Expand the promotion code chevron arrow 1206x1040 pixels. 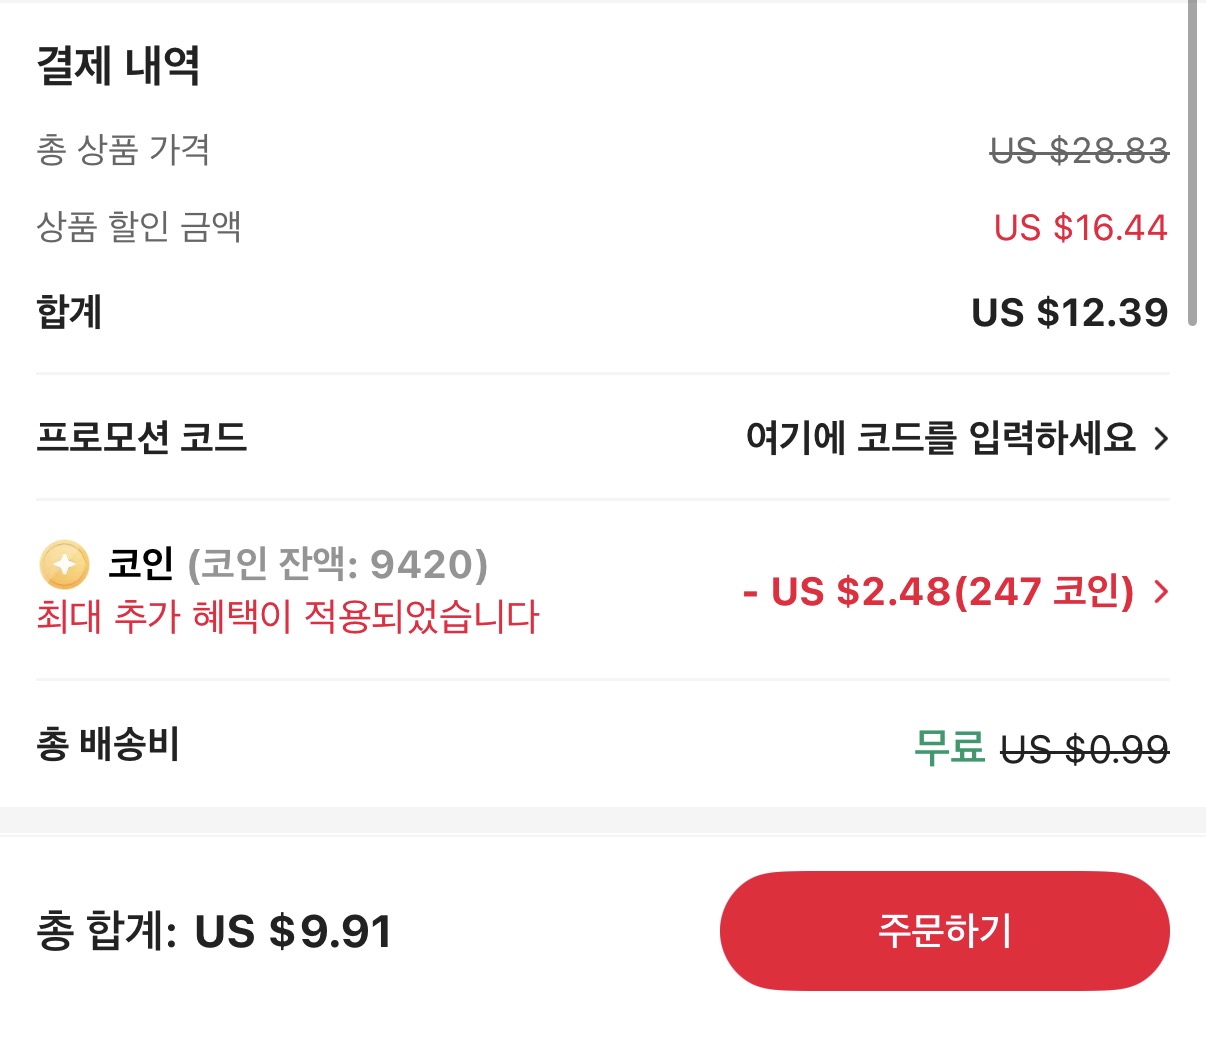1160,438
